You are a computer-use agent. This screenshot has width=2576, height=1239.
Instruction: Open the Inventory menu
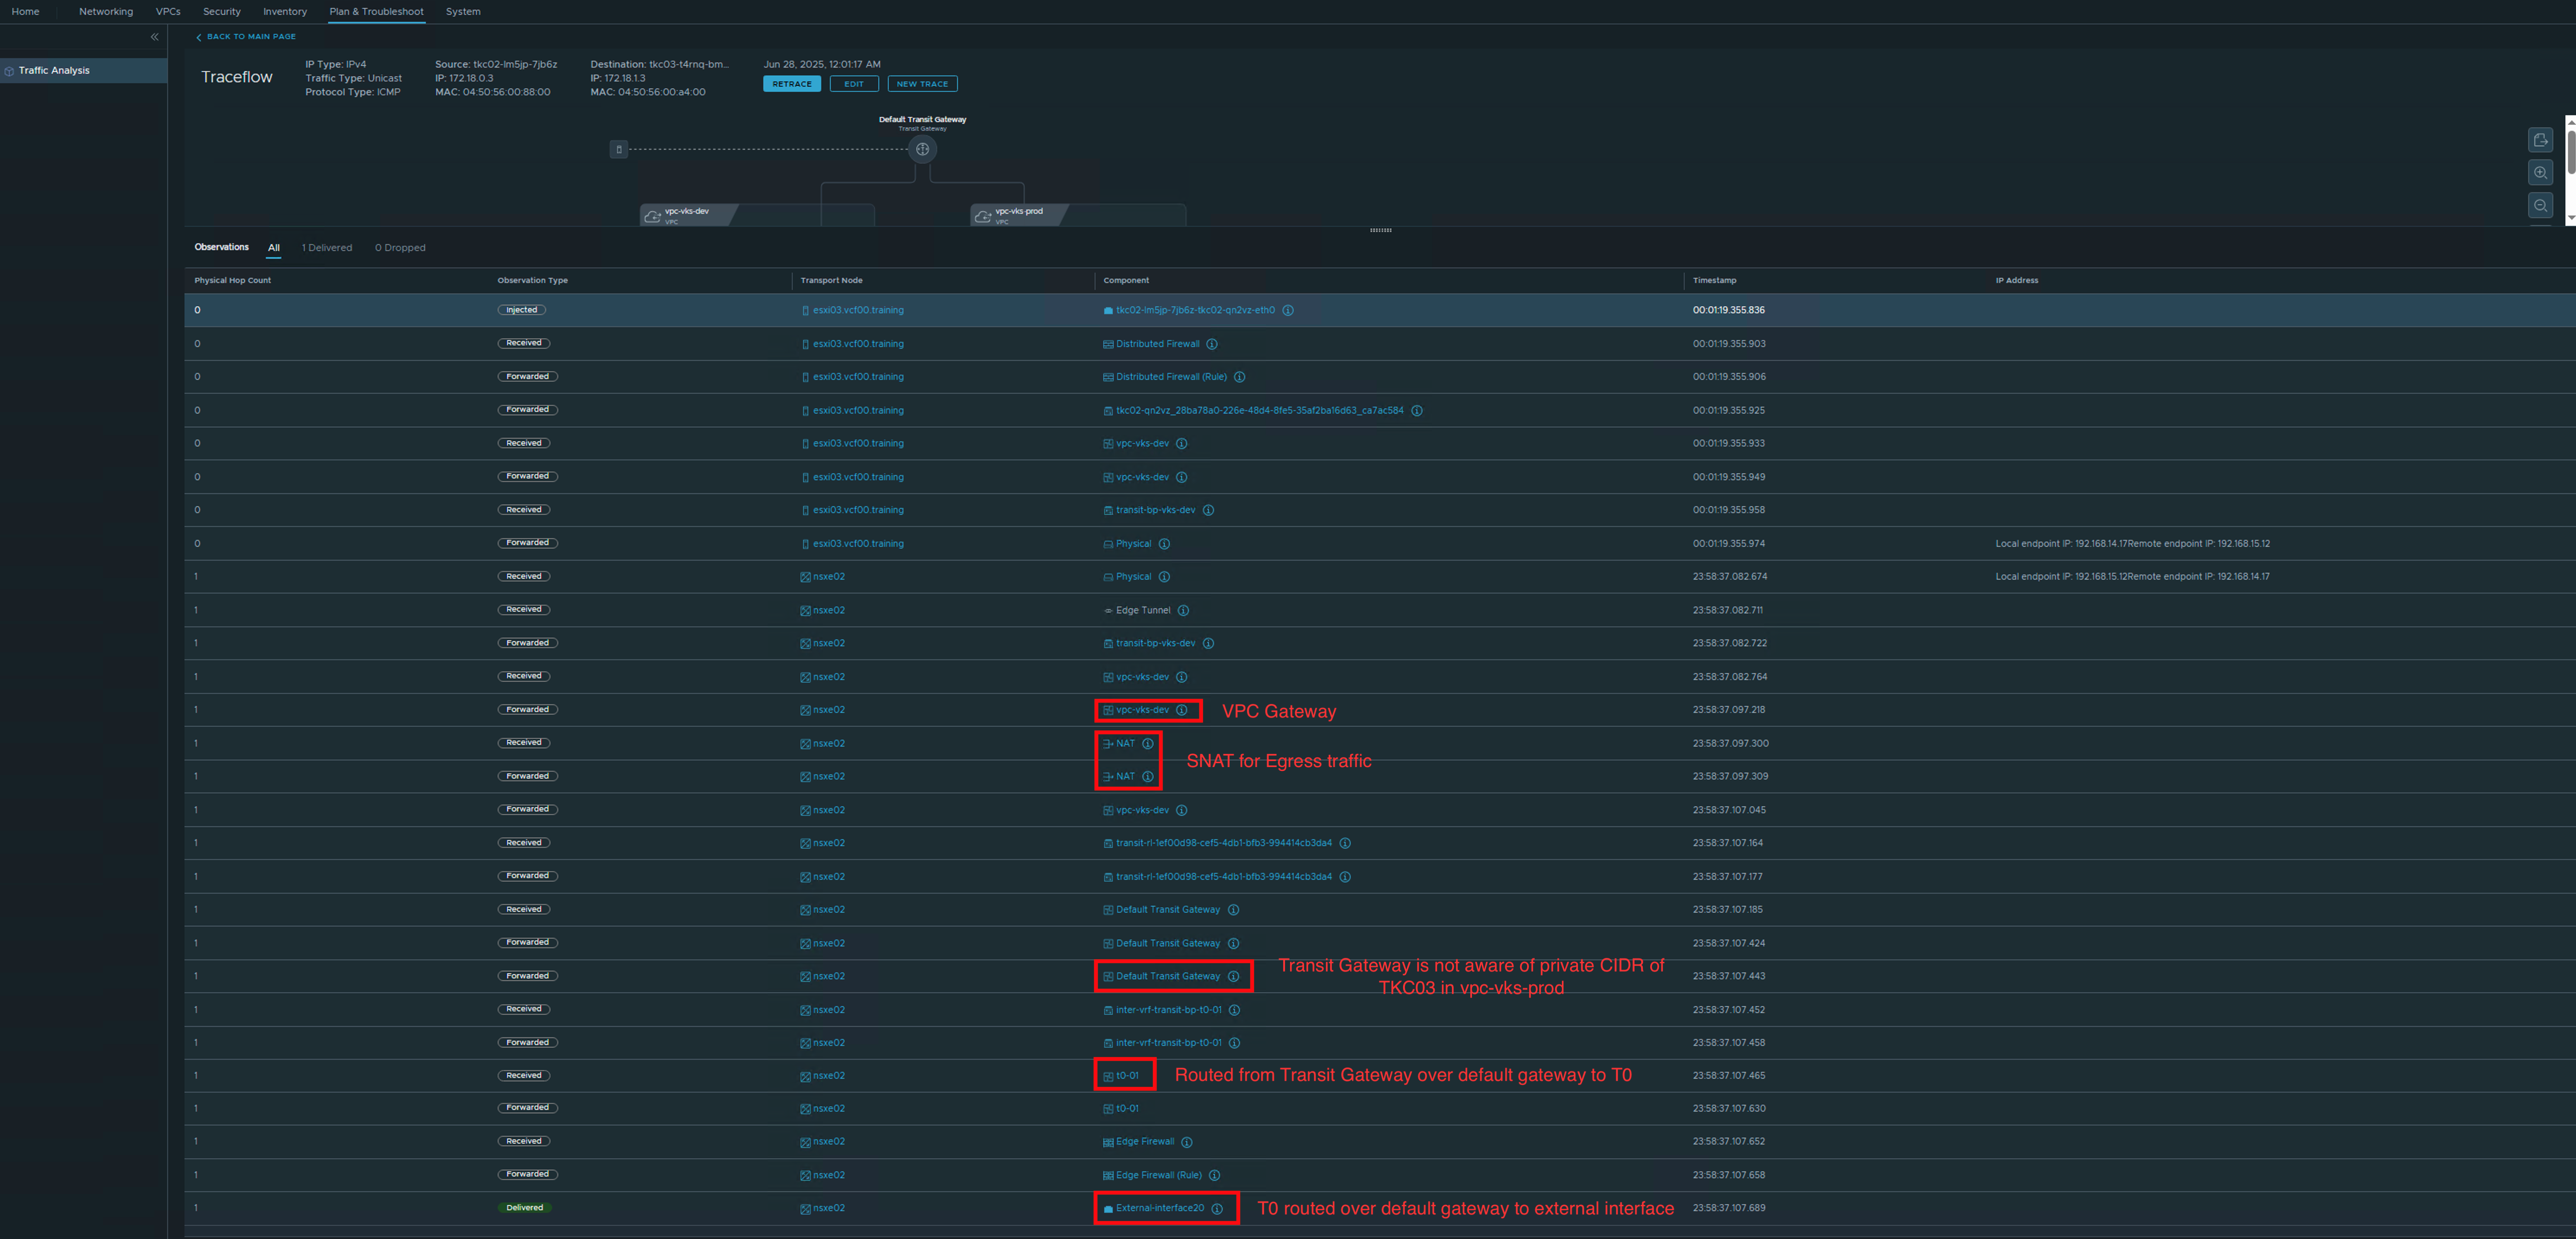(x=285, y=12)
